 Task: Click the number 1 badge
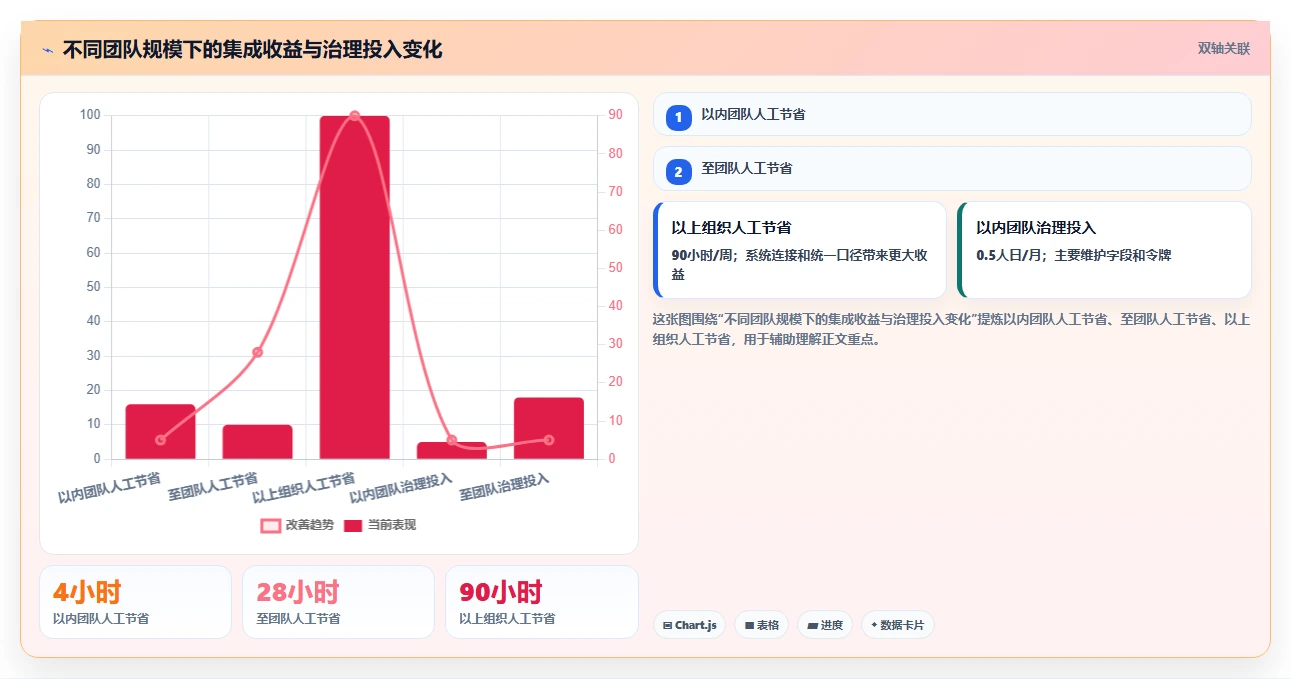pyautogui.click(x=679, y=117)
